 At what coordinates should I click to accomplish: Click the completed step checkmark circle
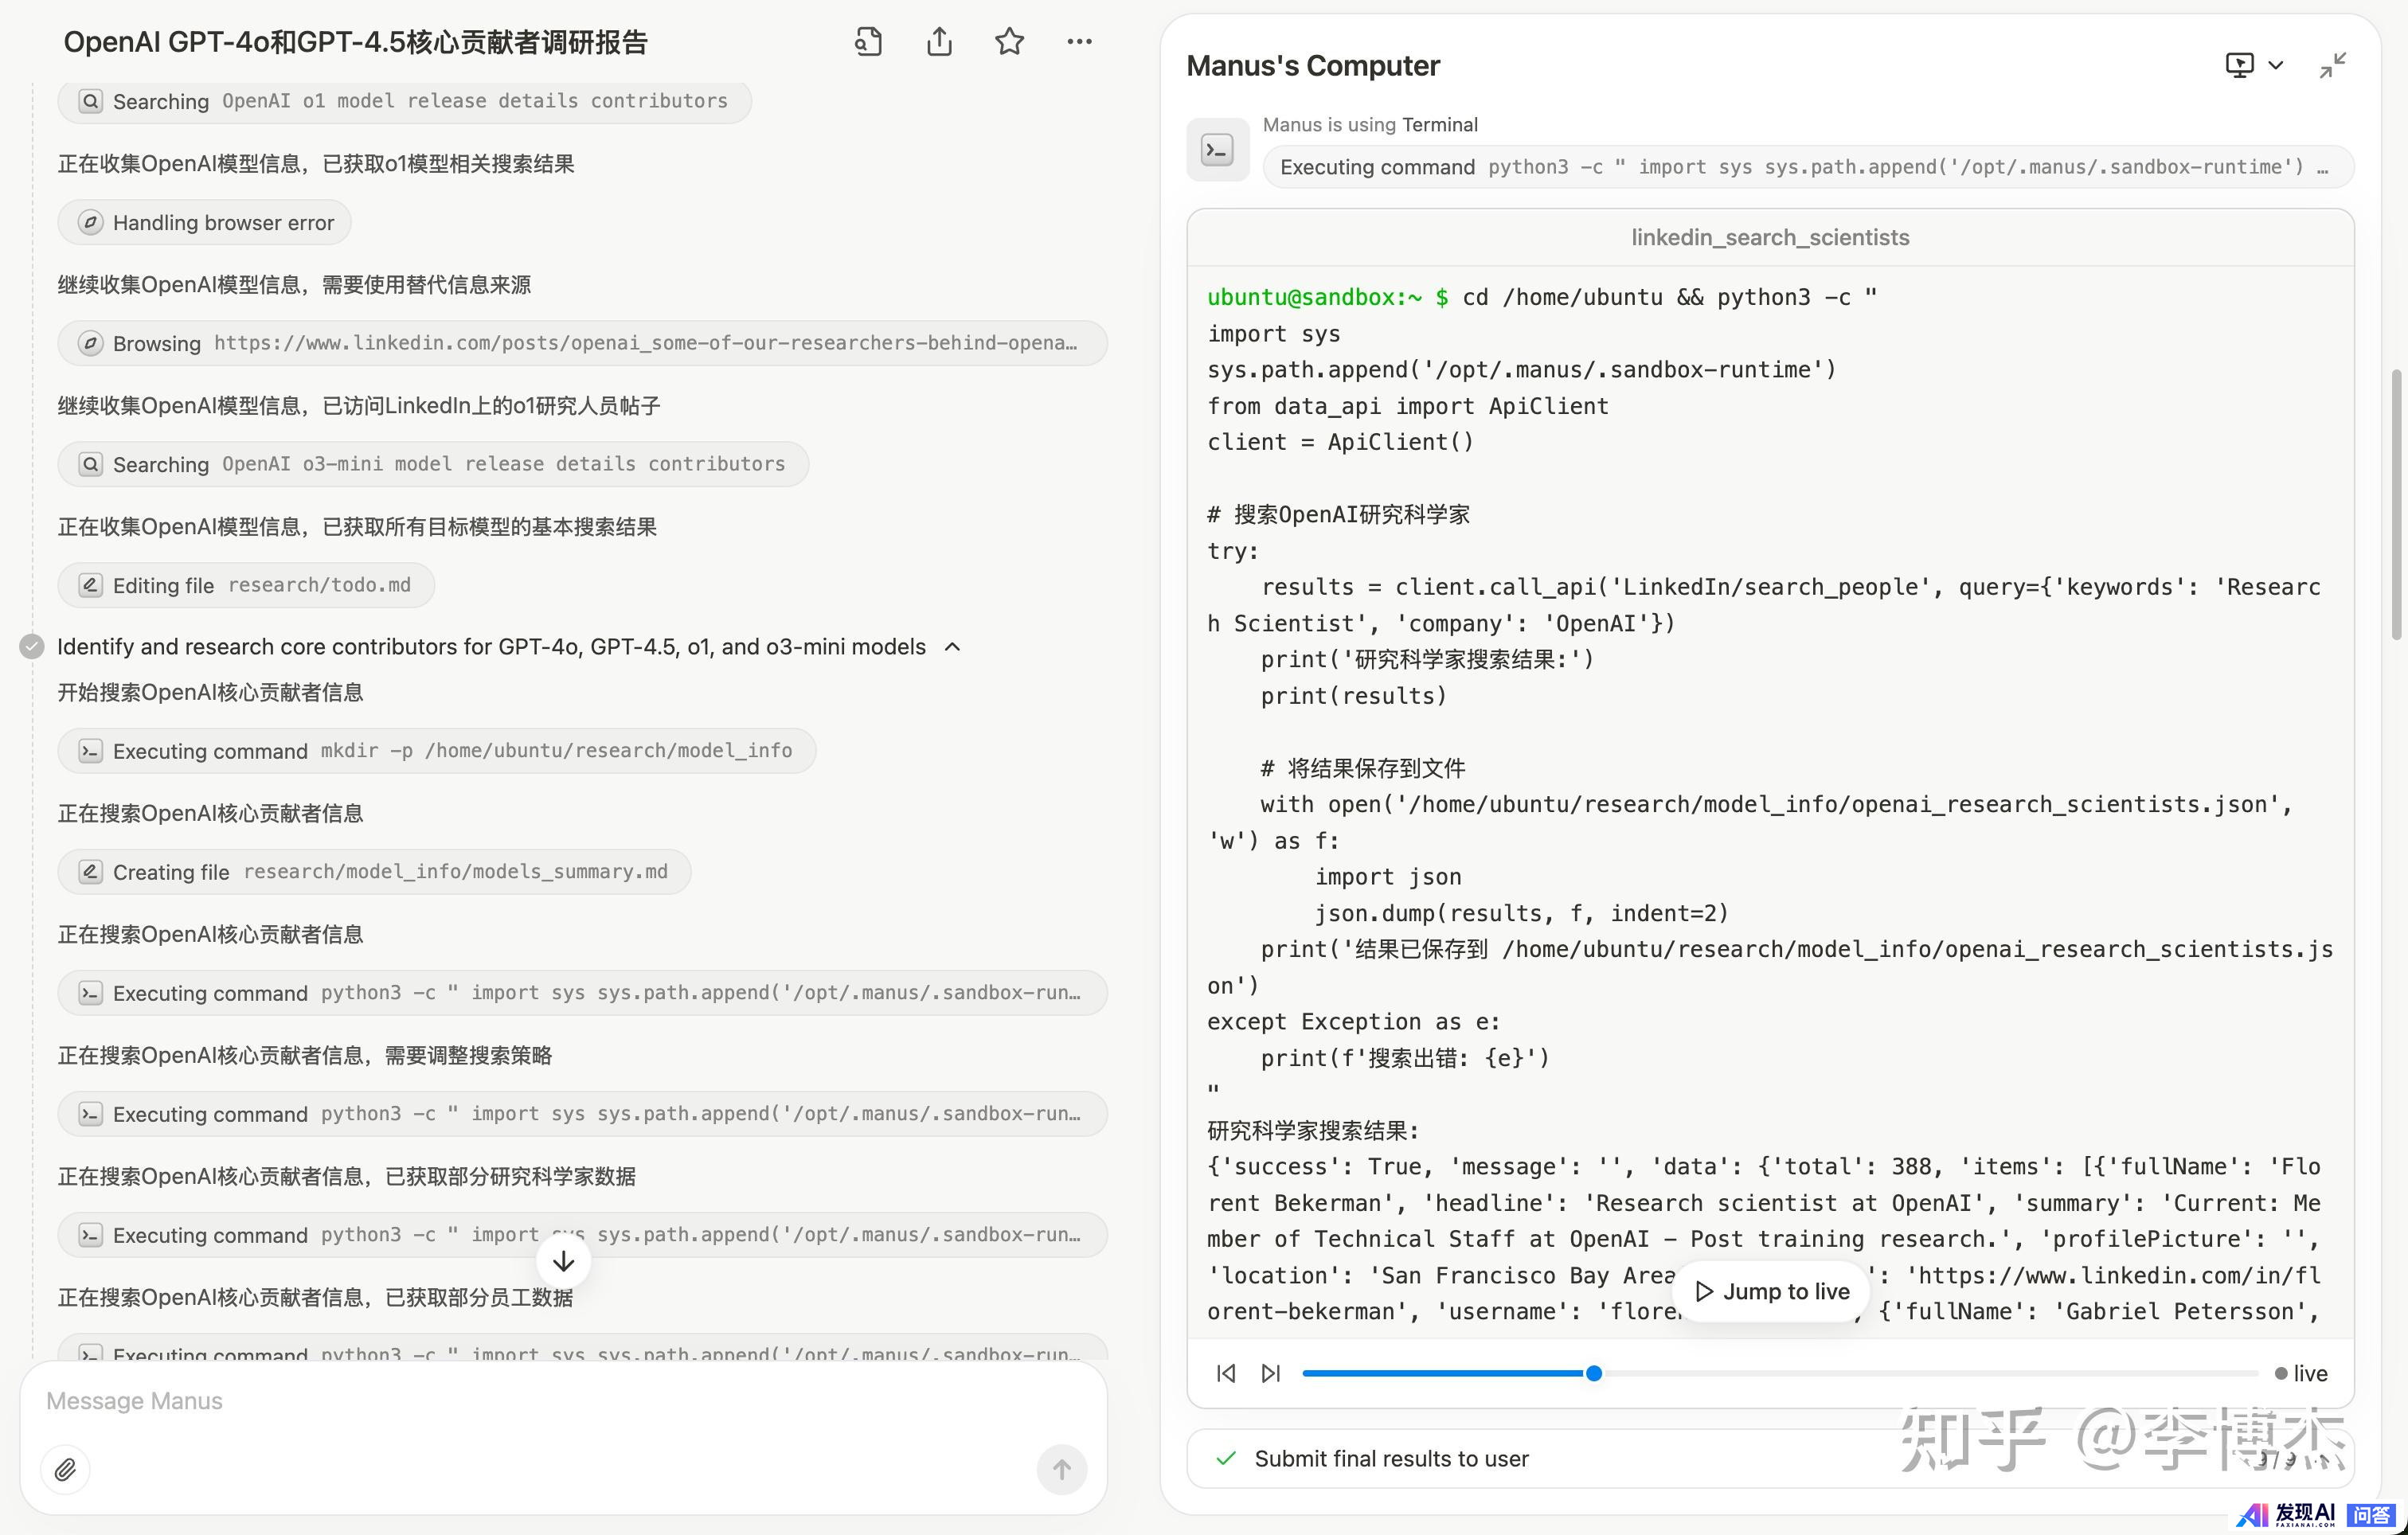pyautogui.click(x=32, y=647)
